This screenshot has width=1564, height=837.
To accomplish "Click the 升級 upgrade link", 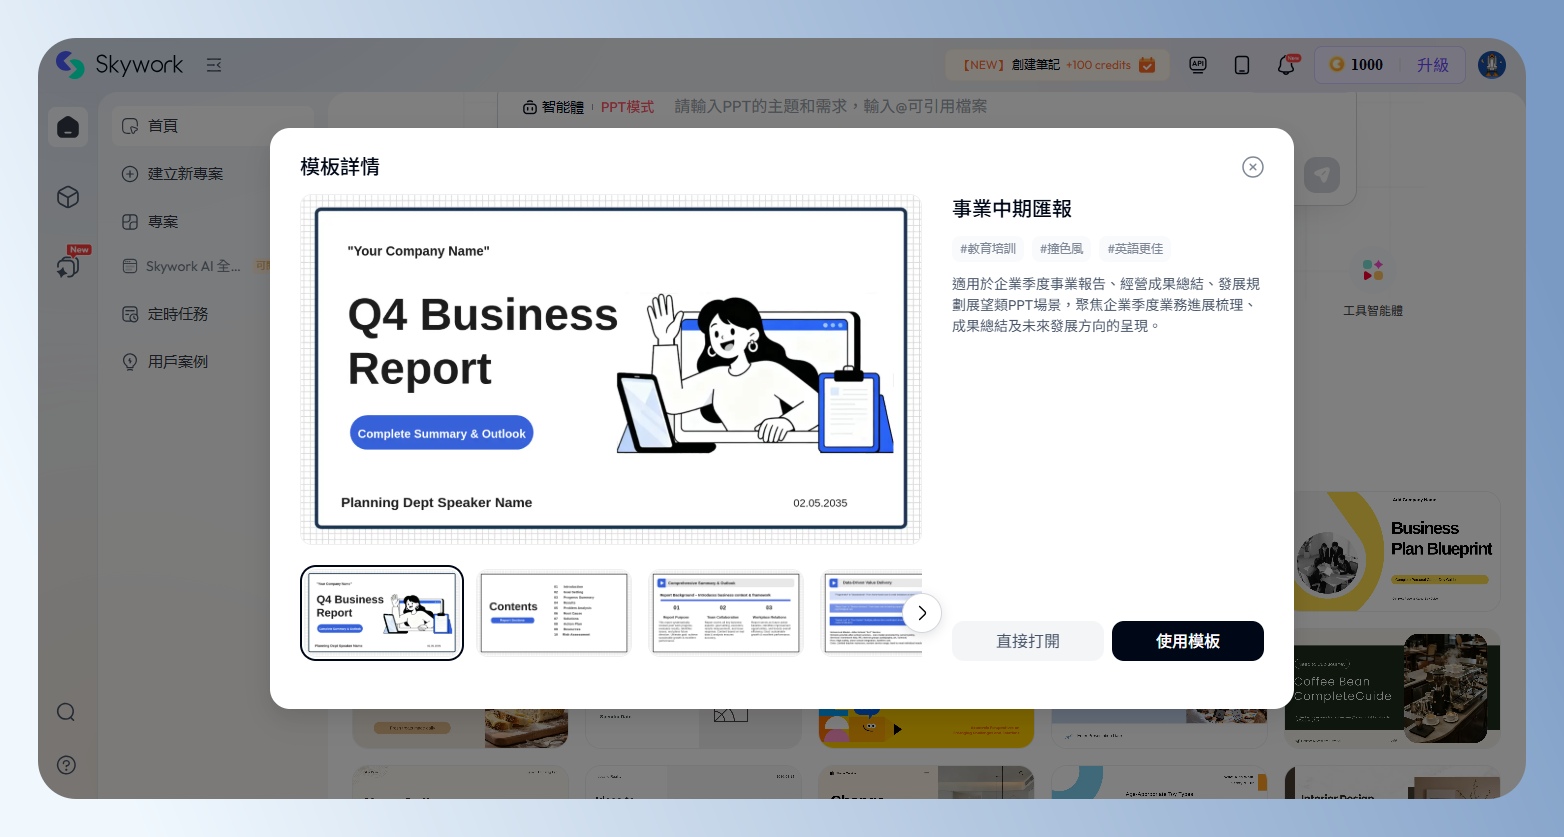I will 1432,65.
